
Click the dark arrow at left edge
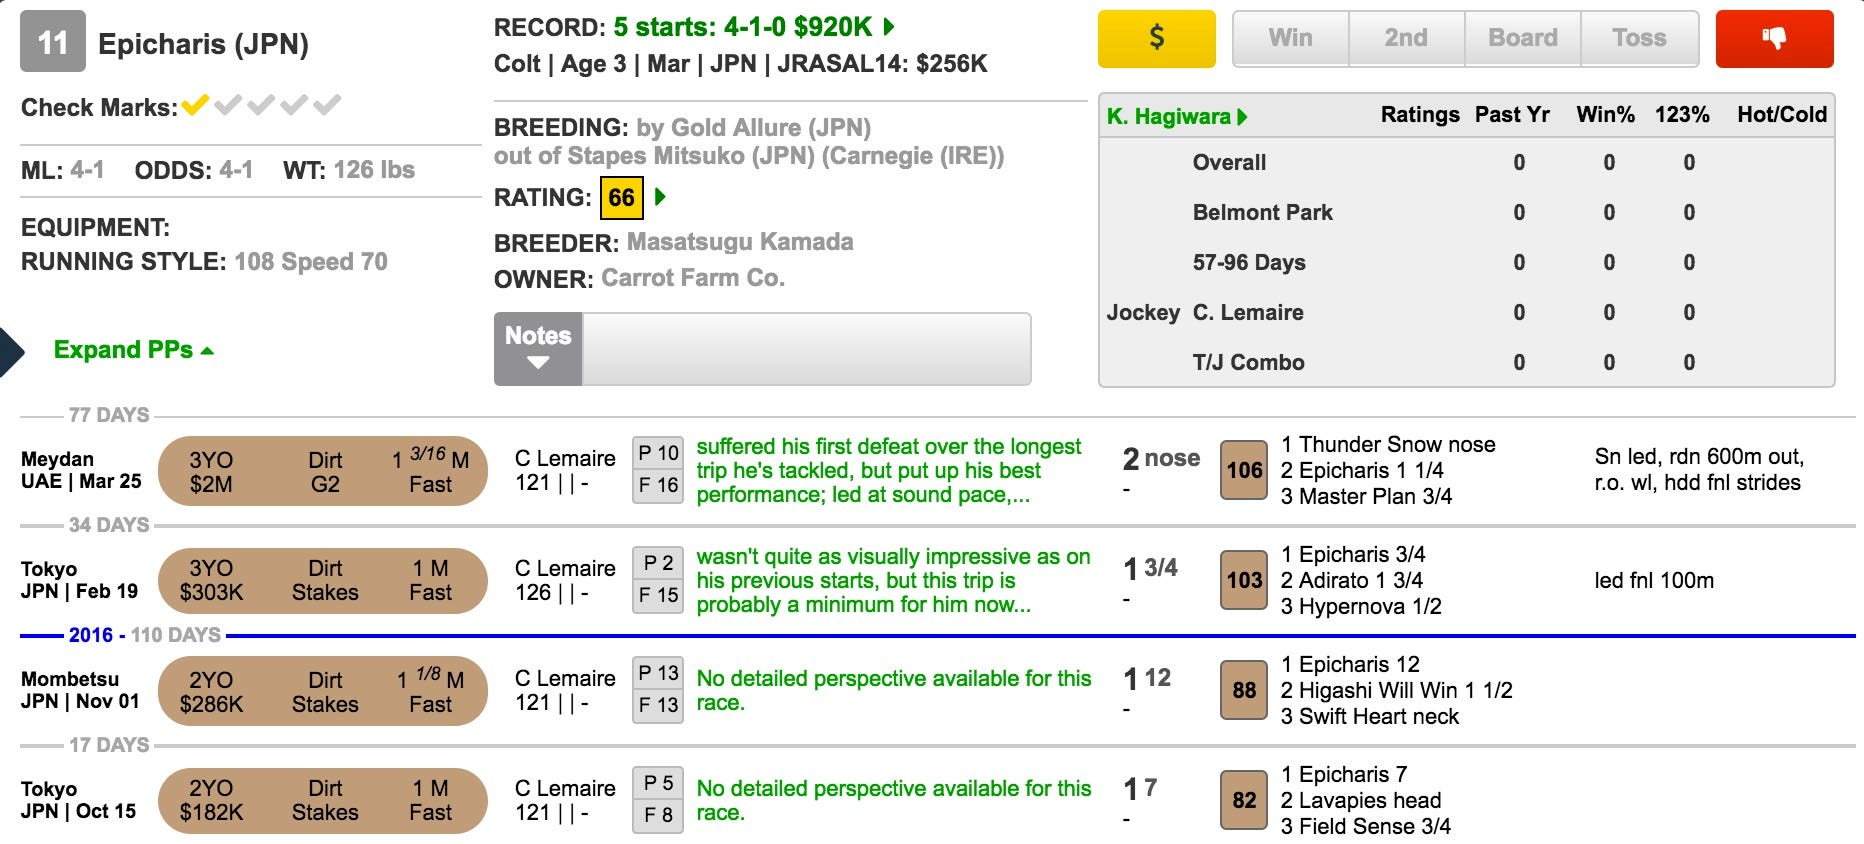tap(10, 351)
